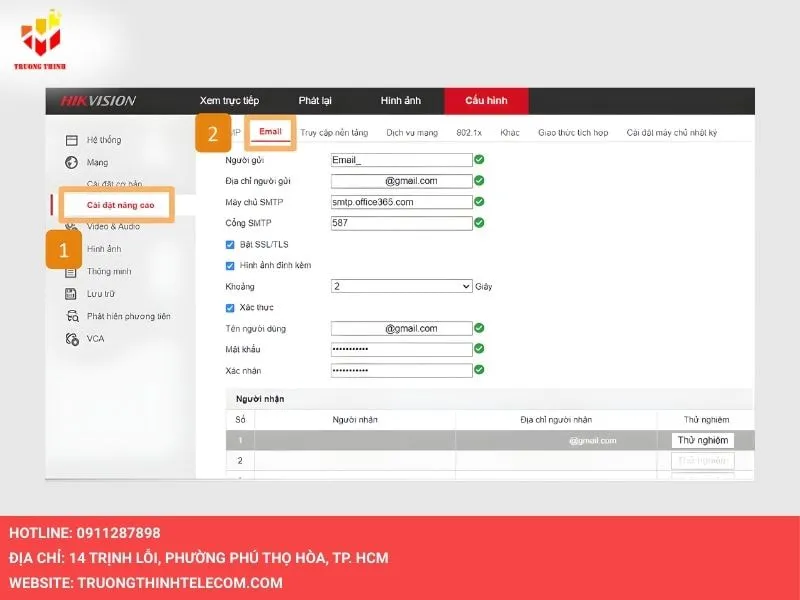Click the Máy chủ SMTP input field
The width and height of the screenshot is (800, 600).
[401, 202]
